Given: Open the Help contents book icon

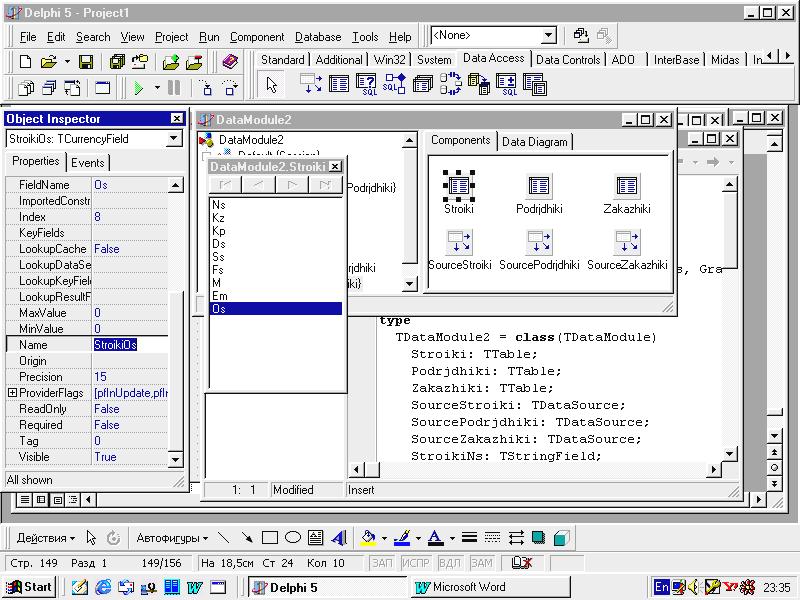Looking at the screenshot, I should 231,62.
